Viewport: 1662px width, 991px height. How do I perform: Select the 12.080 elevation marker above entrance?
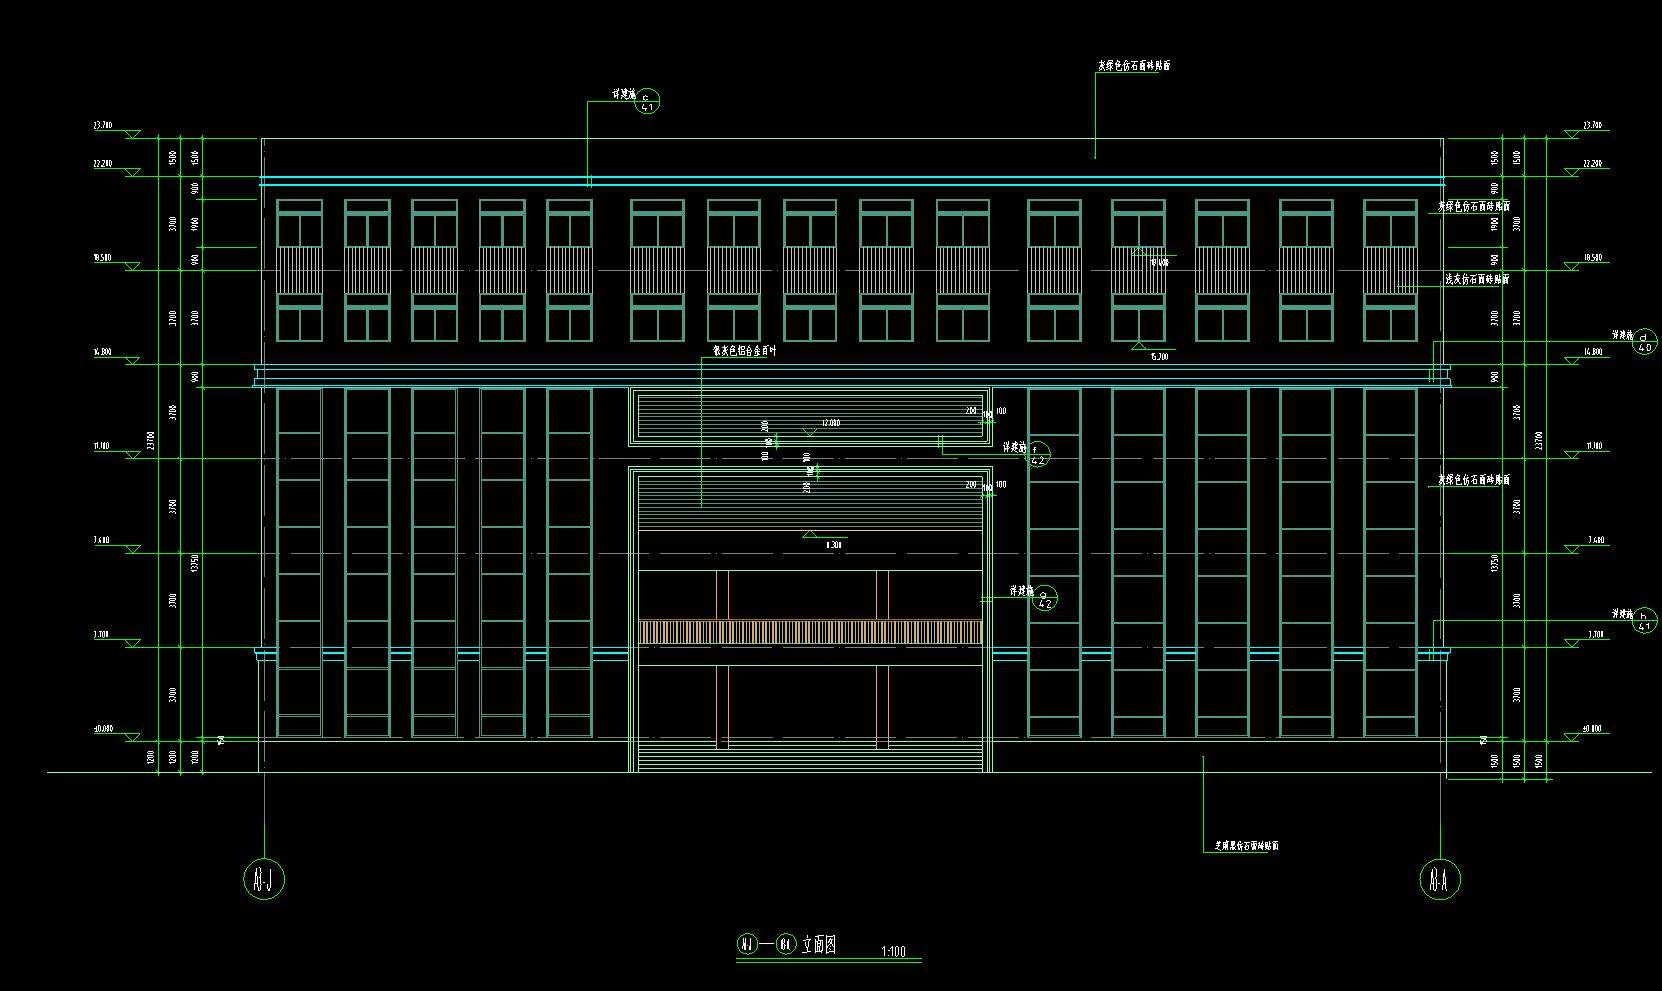coord(829,424)
